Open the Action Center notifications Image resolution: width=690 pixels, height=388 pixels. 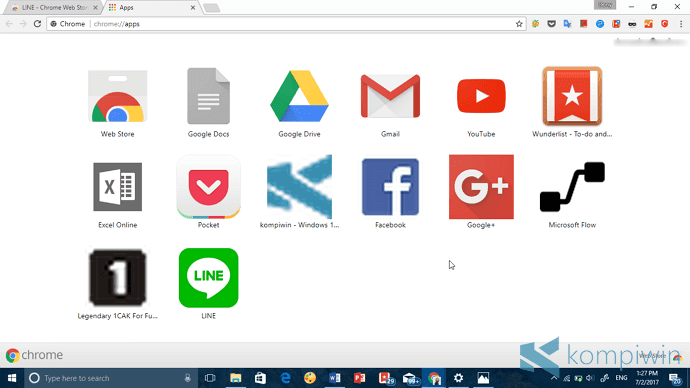pyautogui.click(x=675, y=378)
